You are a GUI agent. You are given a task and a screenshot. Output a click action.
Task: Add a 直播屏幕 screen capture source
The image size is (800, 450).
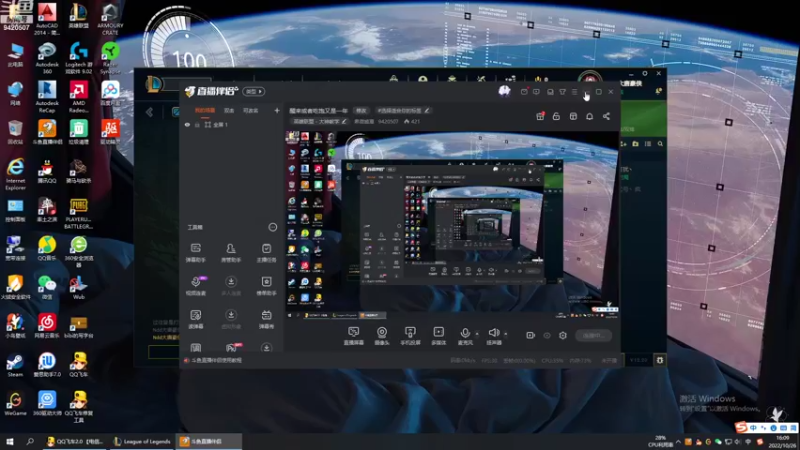tap(354, 336)
